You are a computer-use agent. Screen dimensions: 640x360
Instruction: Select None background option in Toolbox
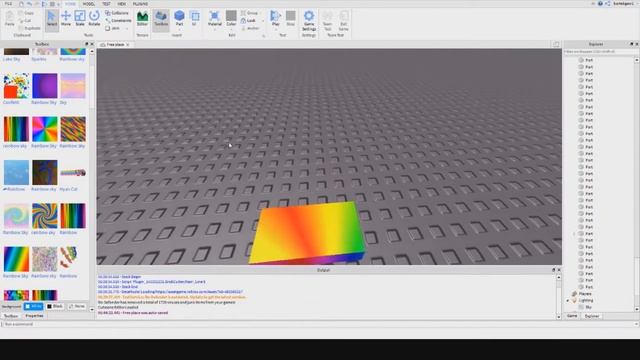tap(77, 306)
